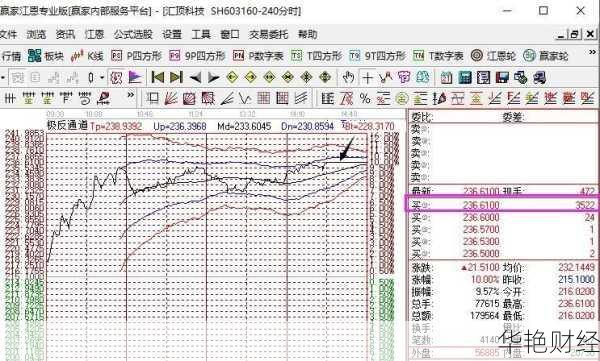Launch the 江恩轮 Gann wheel
Viewport: 600px width, 361px height.
(493, 56)
